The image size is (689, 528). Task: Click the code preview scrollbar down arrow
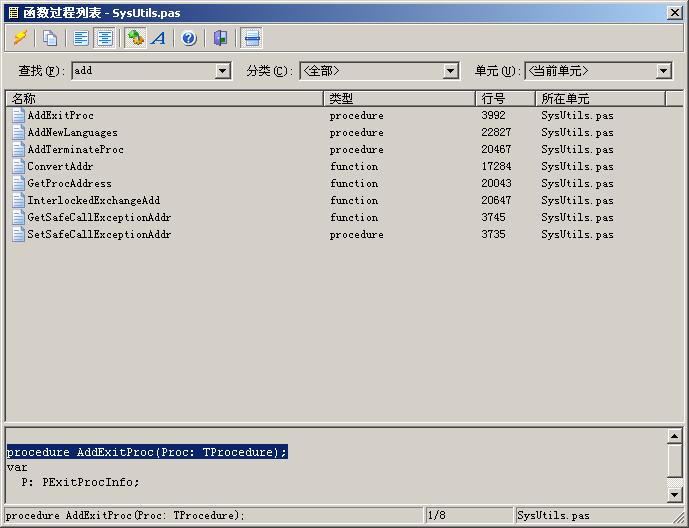(676, 495)
